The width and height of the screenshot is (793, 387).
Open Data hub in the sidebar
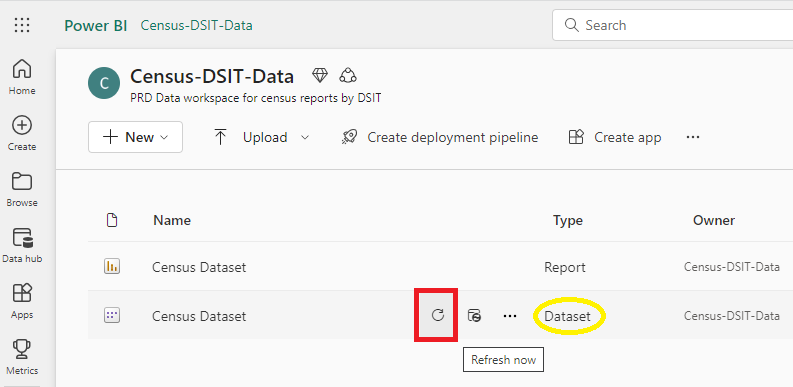(x=22, y=245)
